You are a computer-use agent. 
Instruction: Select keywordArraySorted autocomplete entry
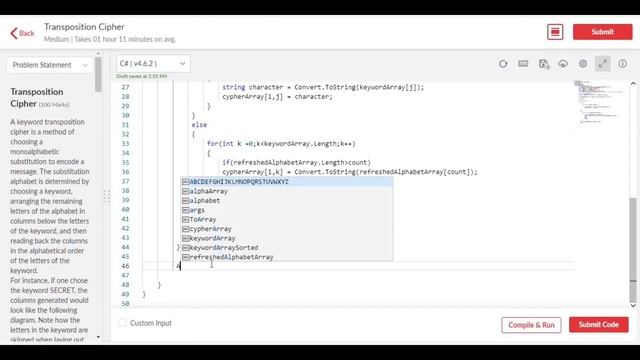[287, 247]
